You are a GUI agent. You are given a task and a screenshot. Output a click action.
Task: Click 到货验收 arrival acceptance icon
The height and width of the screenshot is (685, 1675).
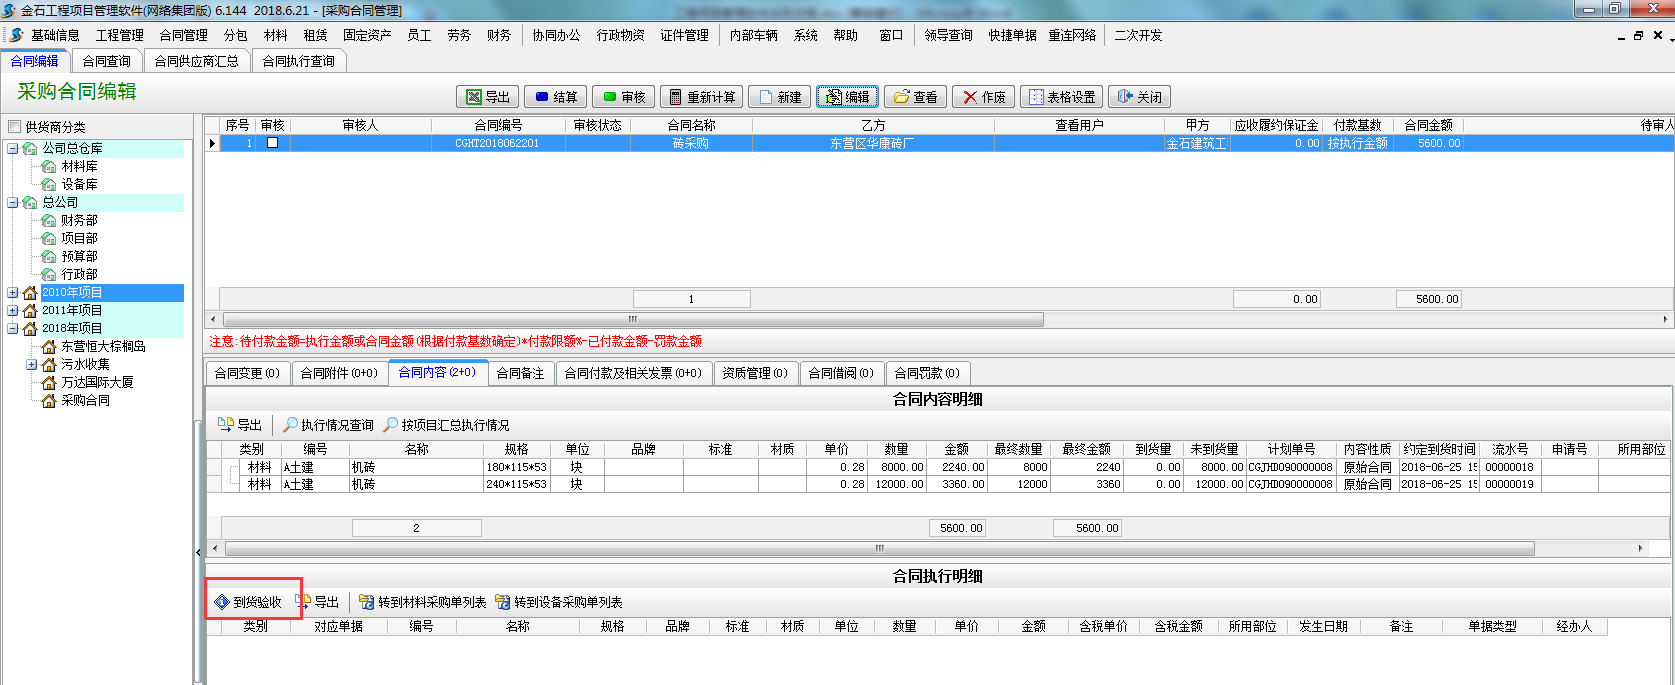(222, 602)
